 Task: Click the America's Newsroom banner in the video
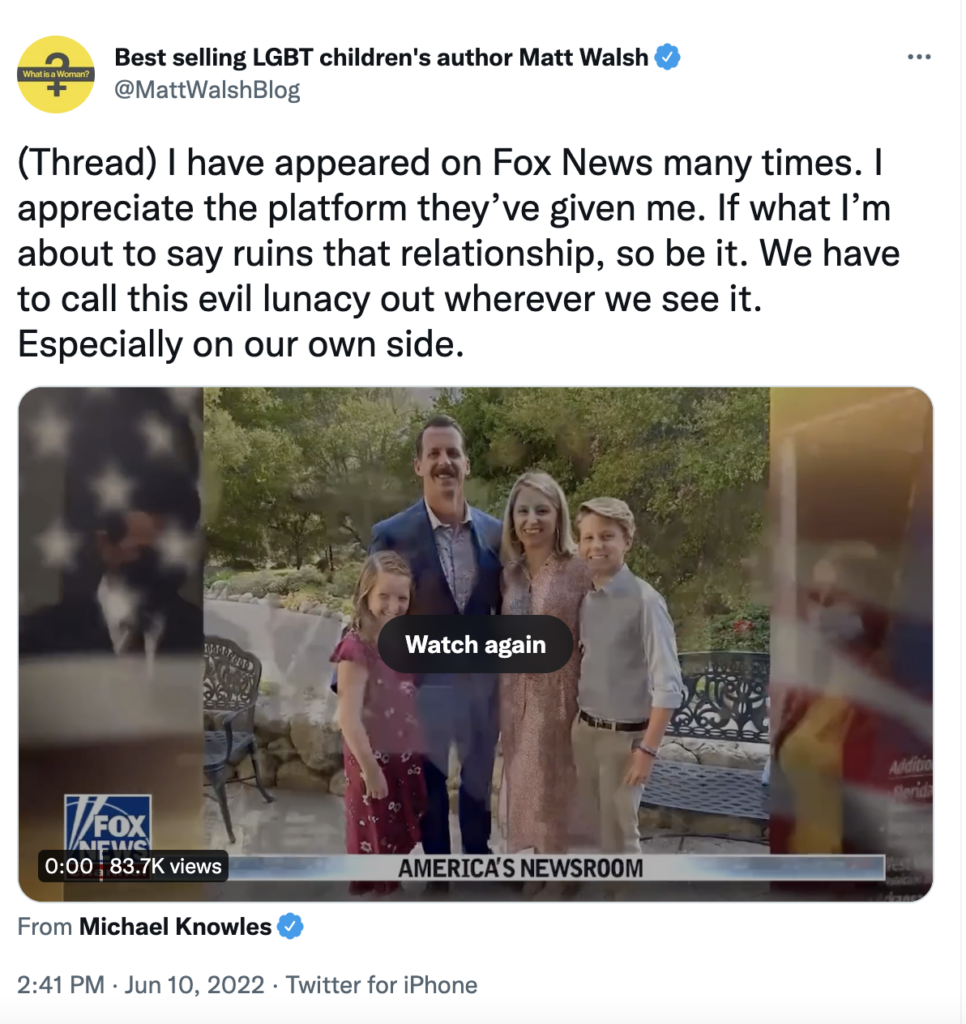coord(521,869)
